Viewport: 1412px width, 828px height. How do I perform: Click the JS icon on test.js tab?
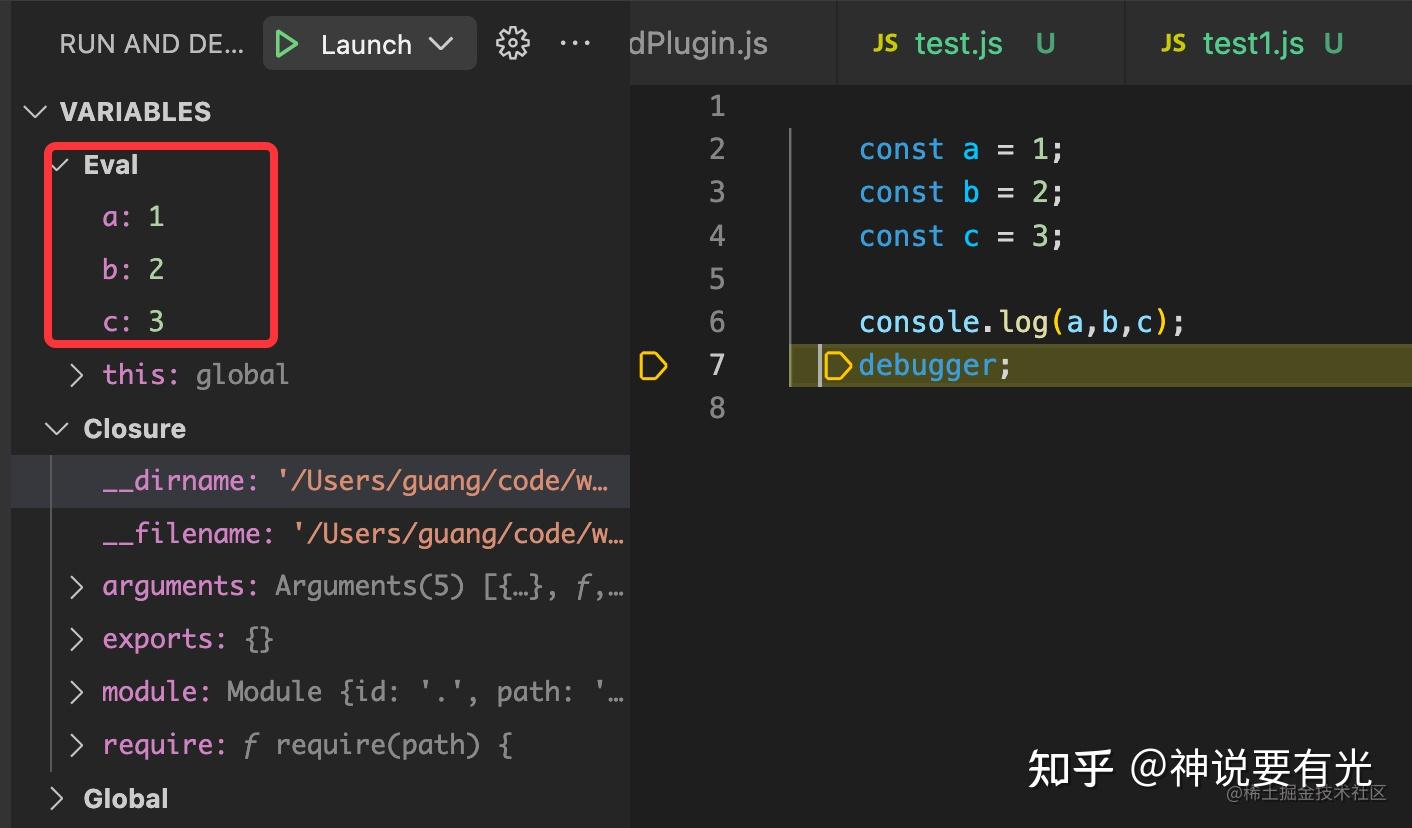(886, 43)
